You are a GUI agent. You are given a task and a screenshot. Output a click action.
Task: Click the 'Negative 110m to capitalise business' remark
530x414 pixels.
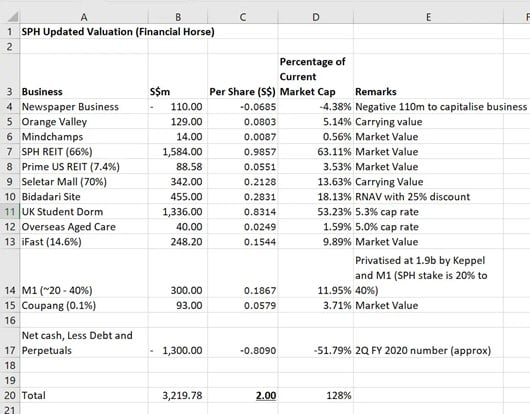[x=441, y=107]
